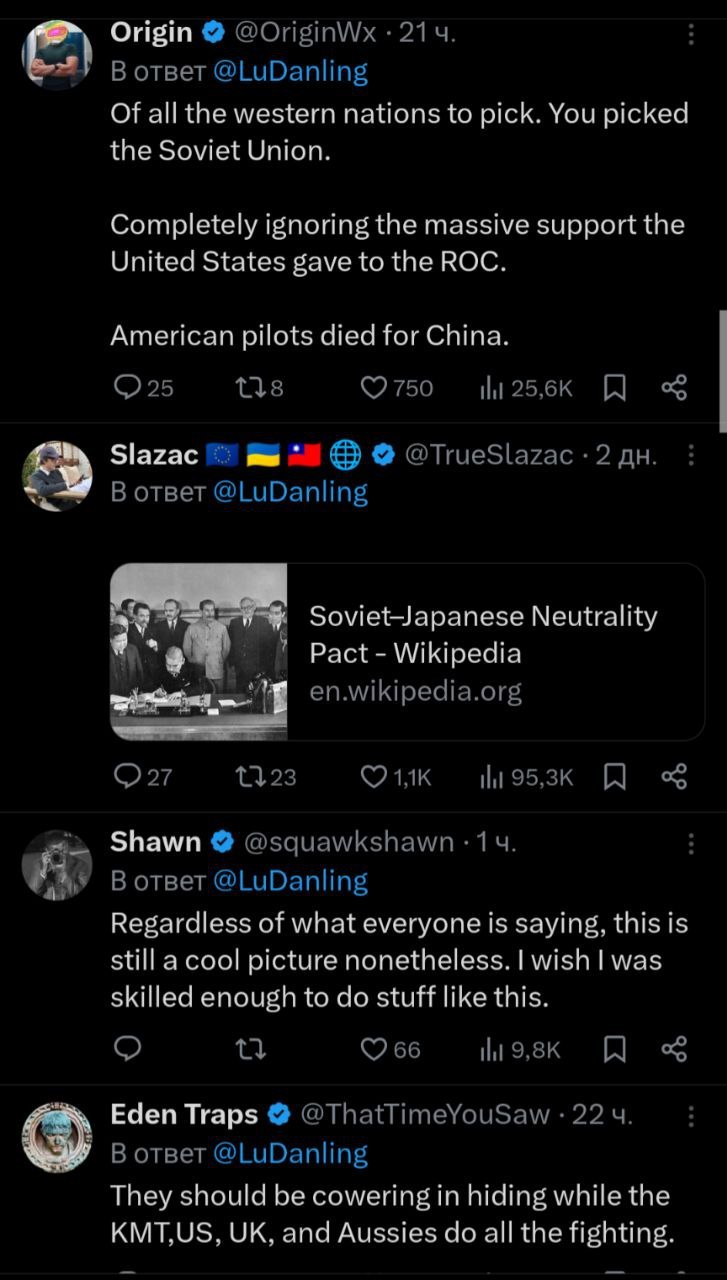Share Origin's tweet
Viewport: 727px width, 1280px height.
point(675,388)
